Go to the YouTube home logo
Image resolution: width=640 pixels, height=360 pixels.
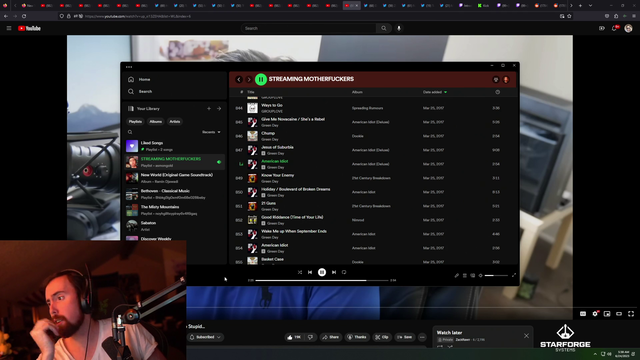click(29, 28)
